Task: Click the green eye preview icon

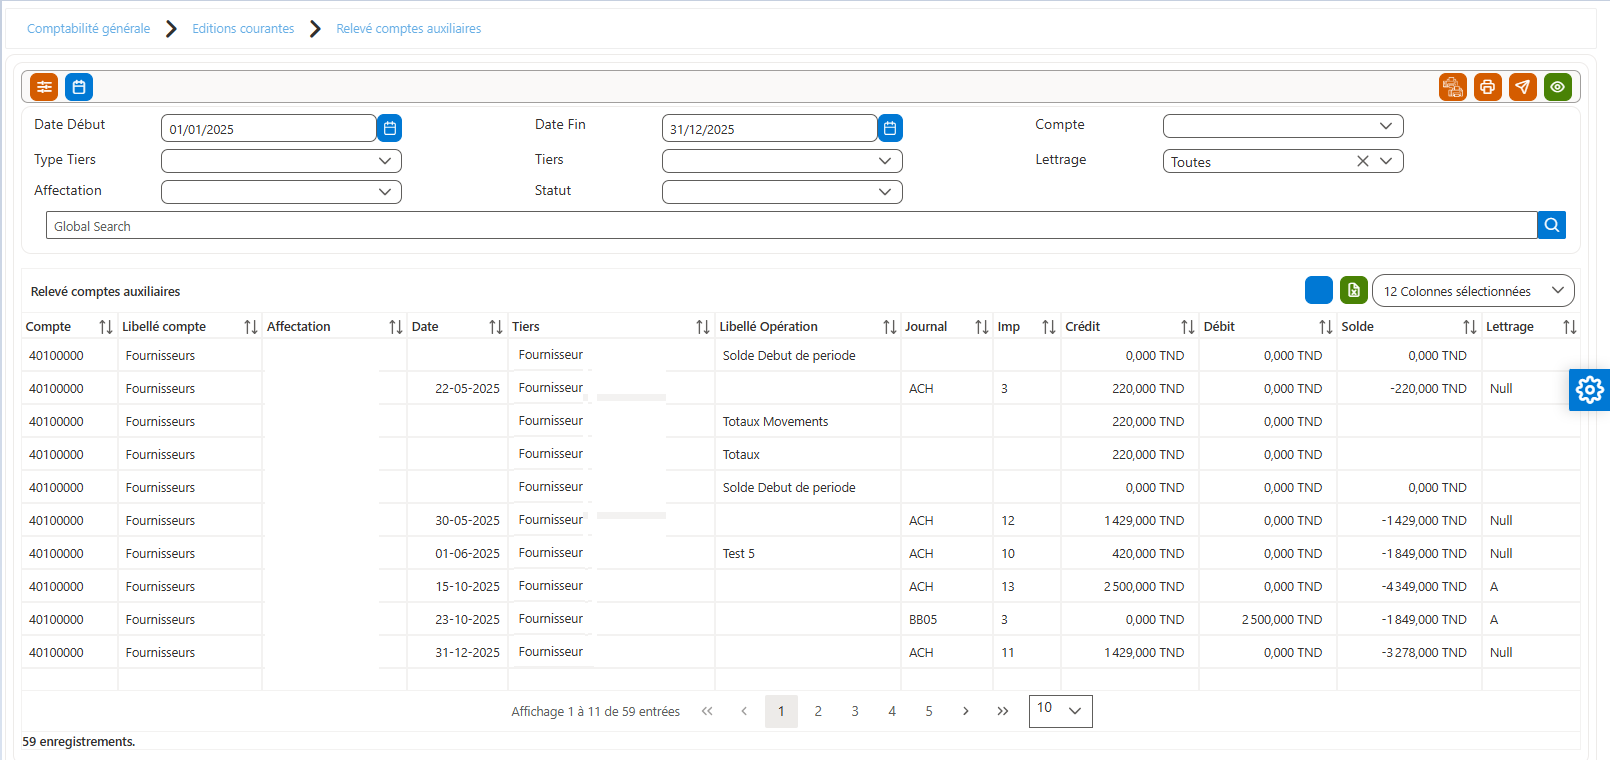Action: (1558, 87)
